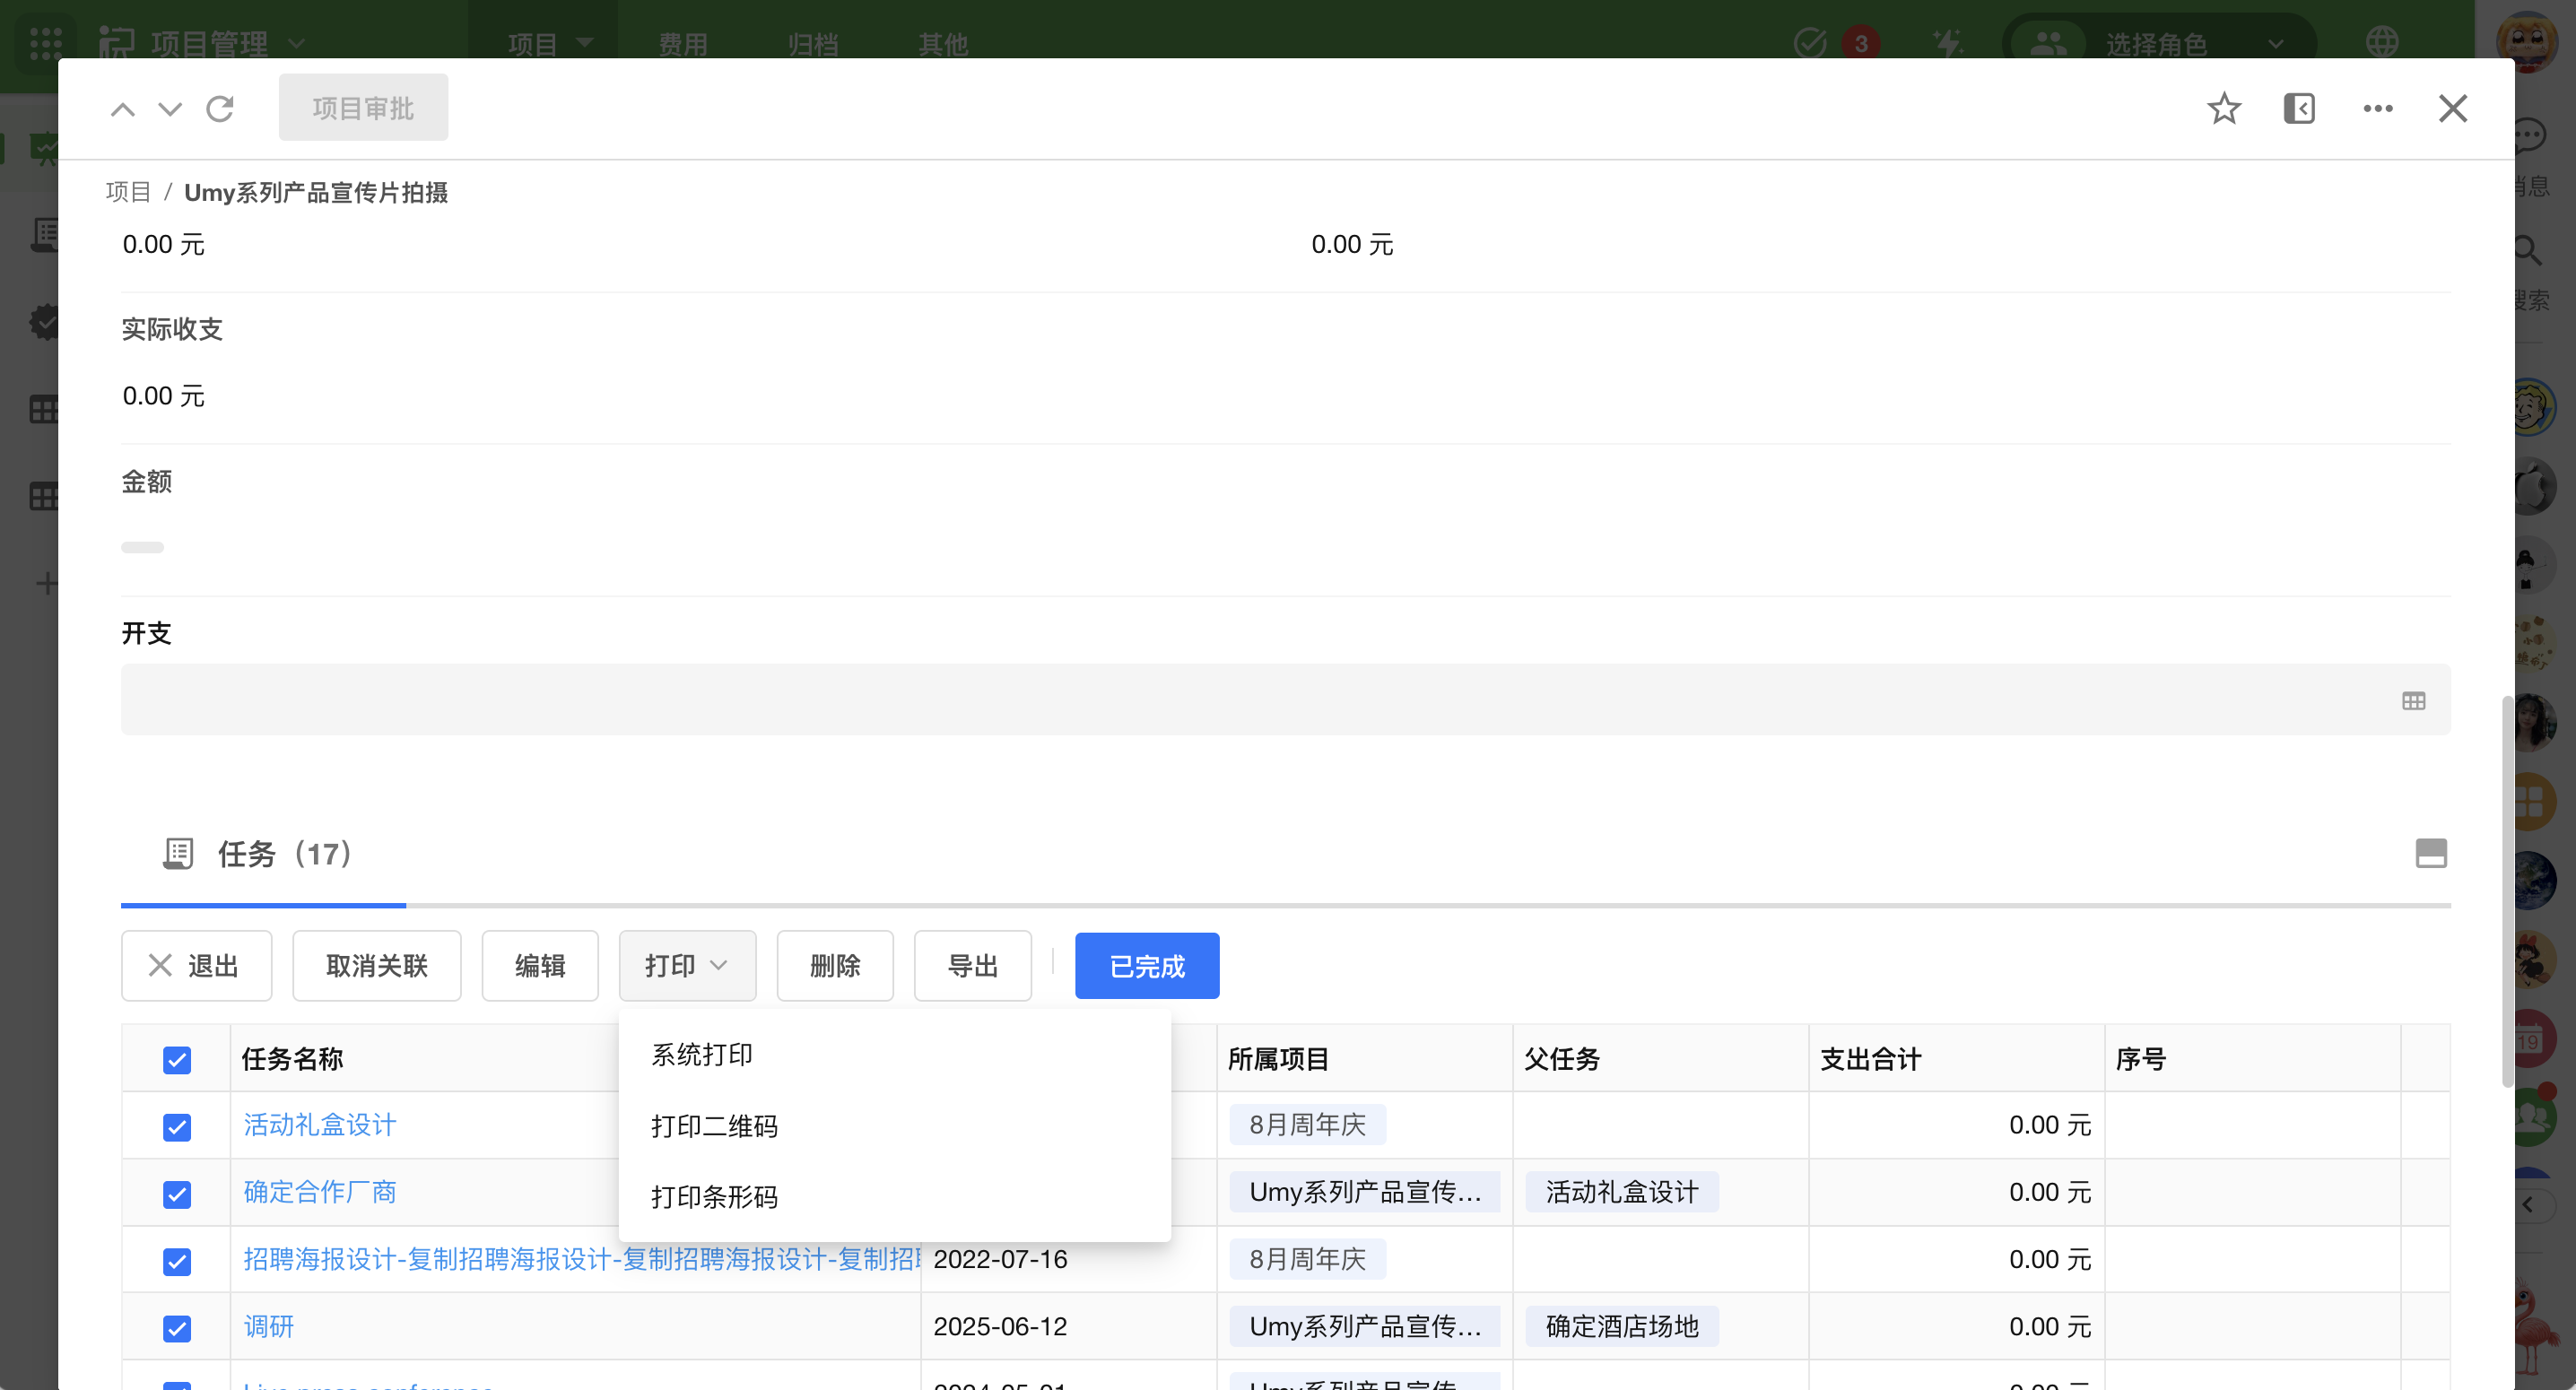Viewport: 2576px width, 1390px height.
Task: Uncheck the select-all tasks checkbox
Action: (177, 1059)
